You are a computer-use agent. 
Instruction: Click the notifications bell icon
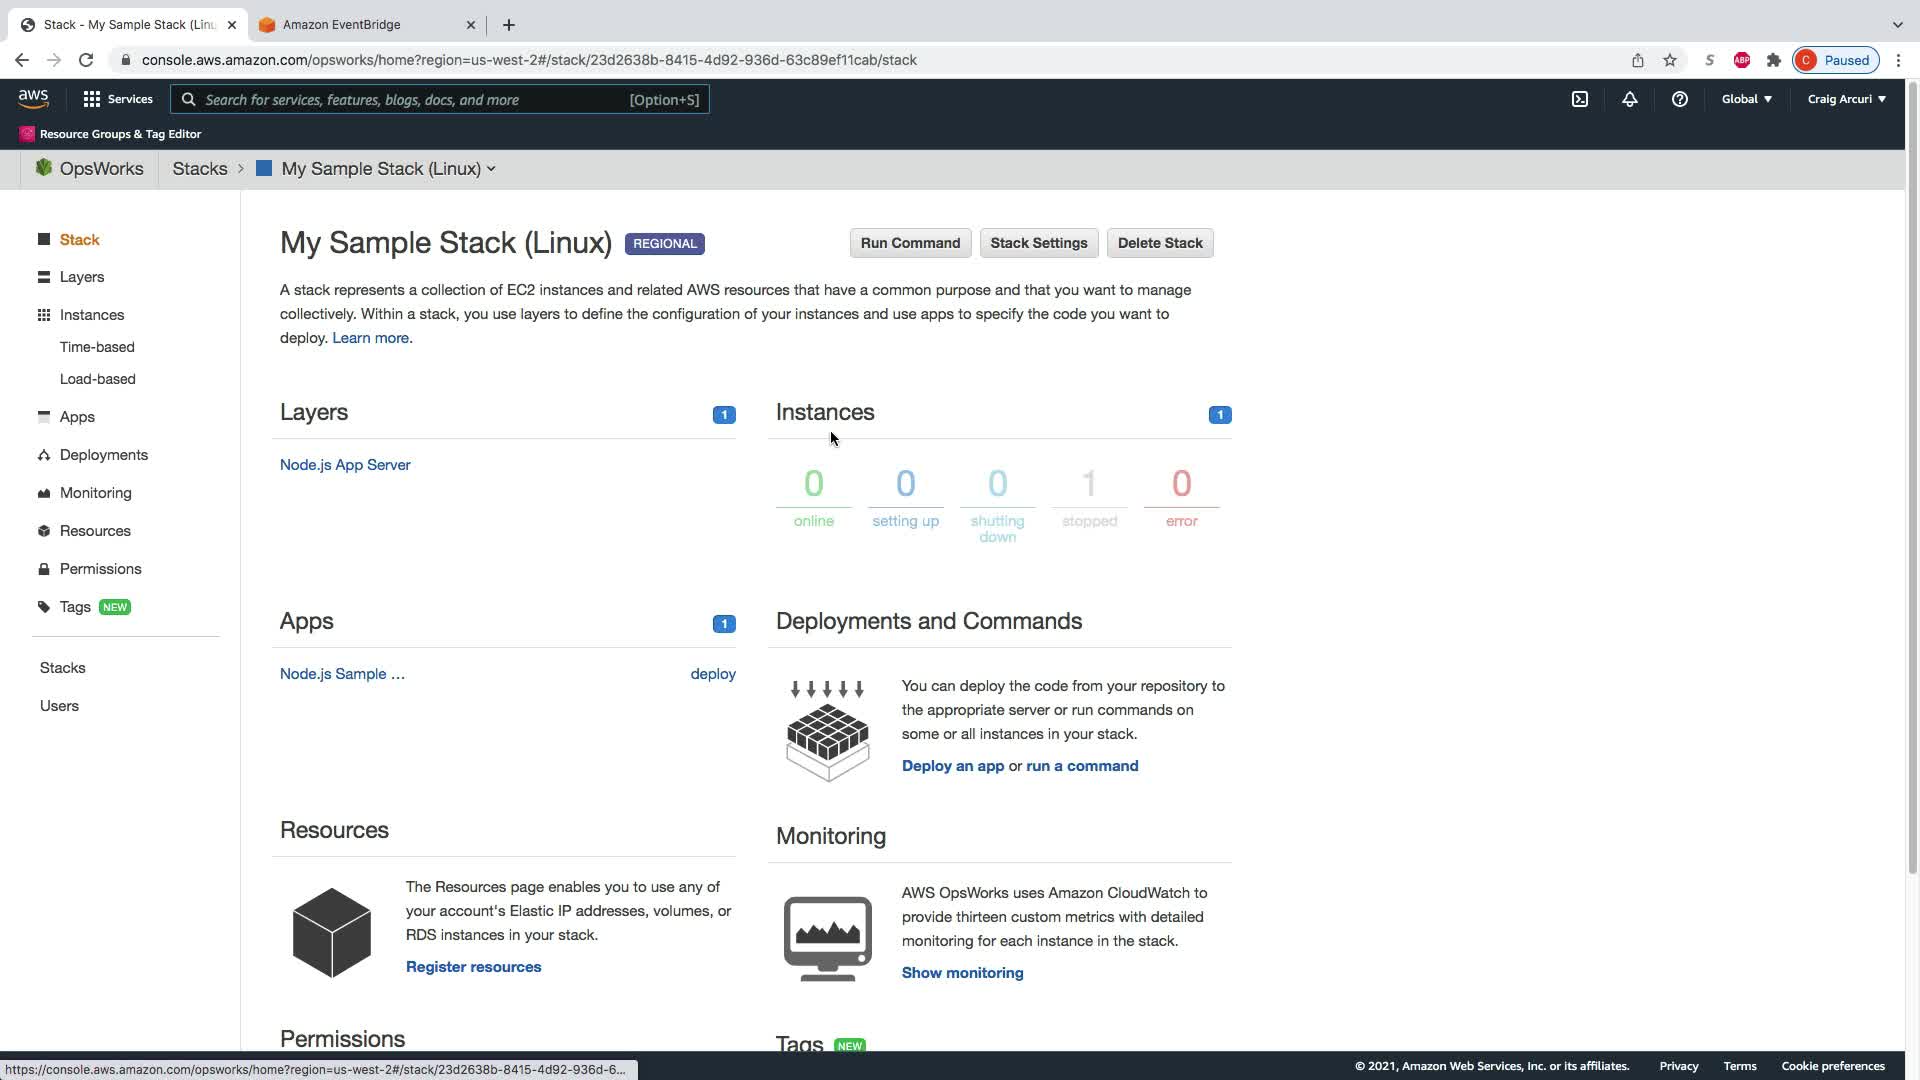point(1630,99)
